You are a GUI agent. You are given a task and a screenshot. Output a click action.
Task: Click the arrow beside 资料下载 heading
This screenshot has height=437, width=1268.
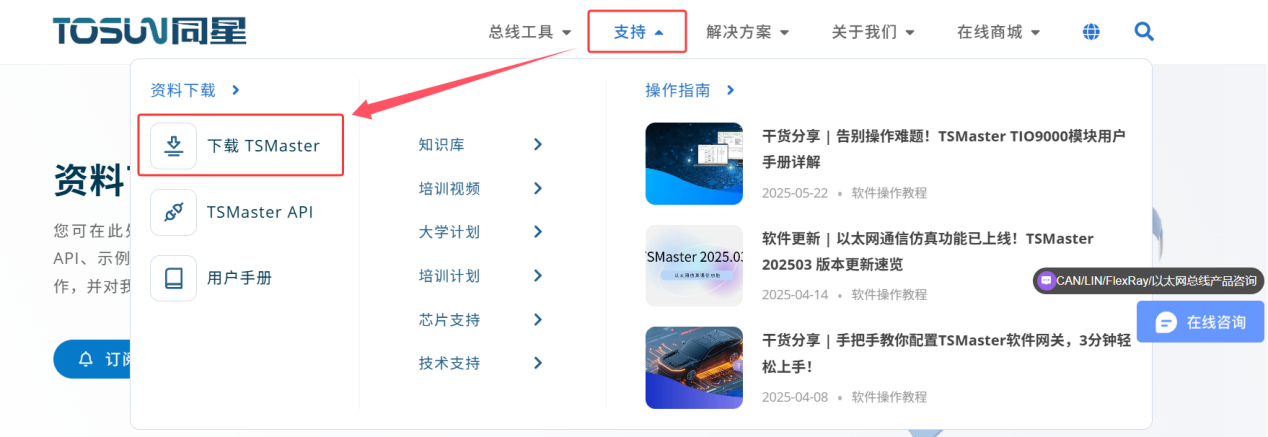pos(236,90)
